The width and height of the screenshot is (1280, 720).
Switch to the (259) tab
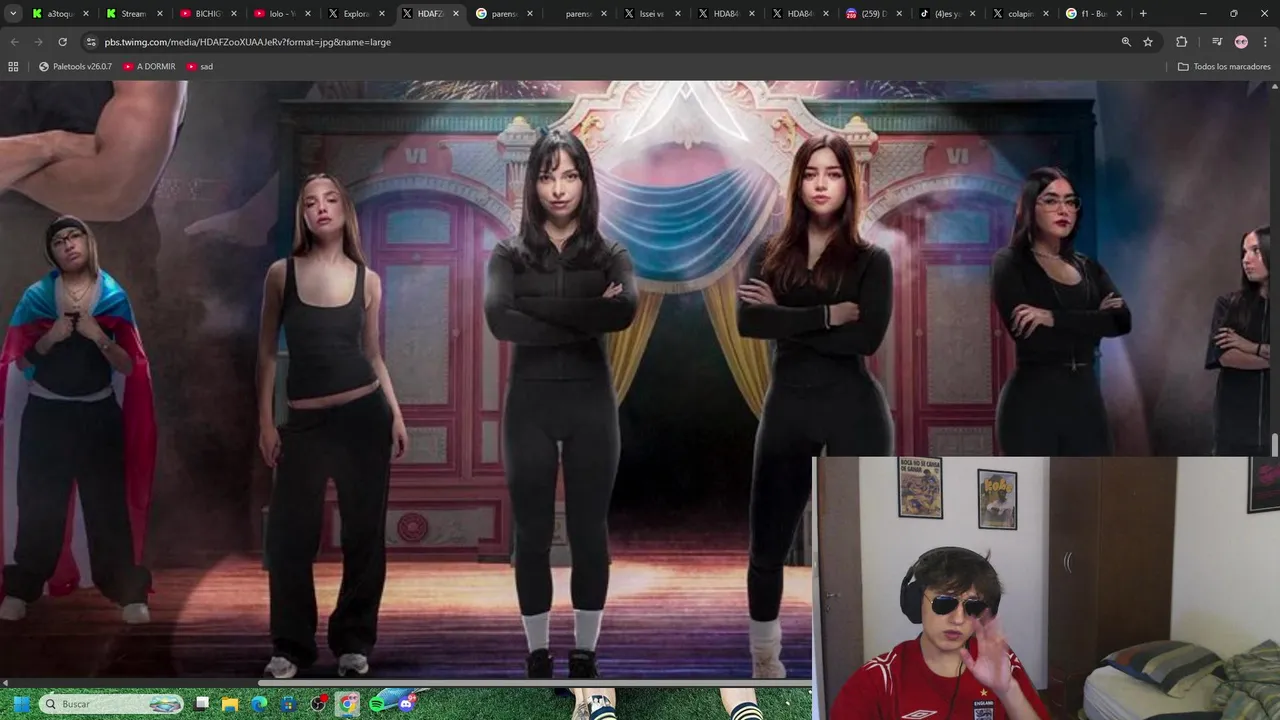873,14
